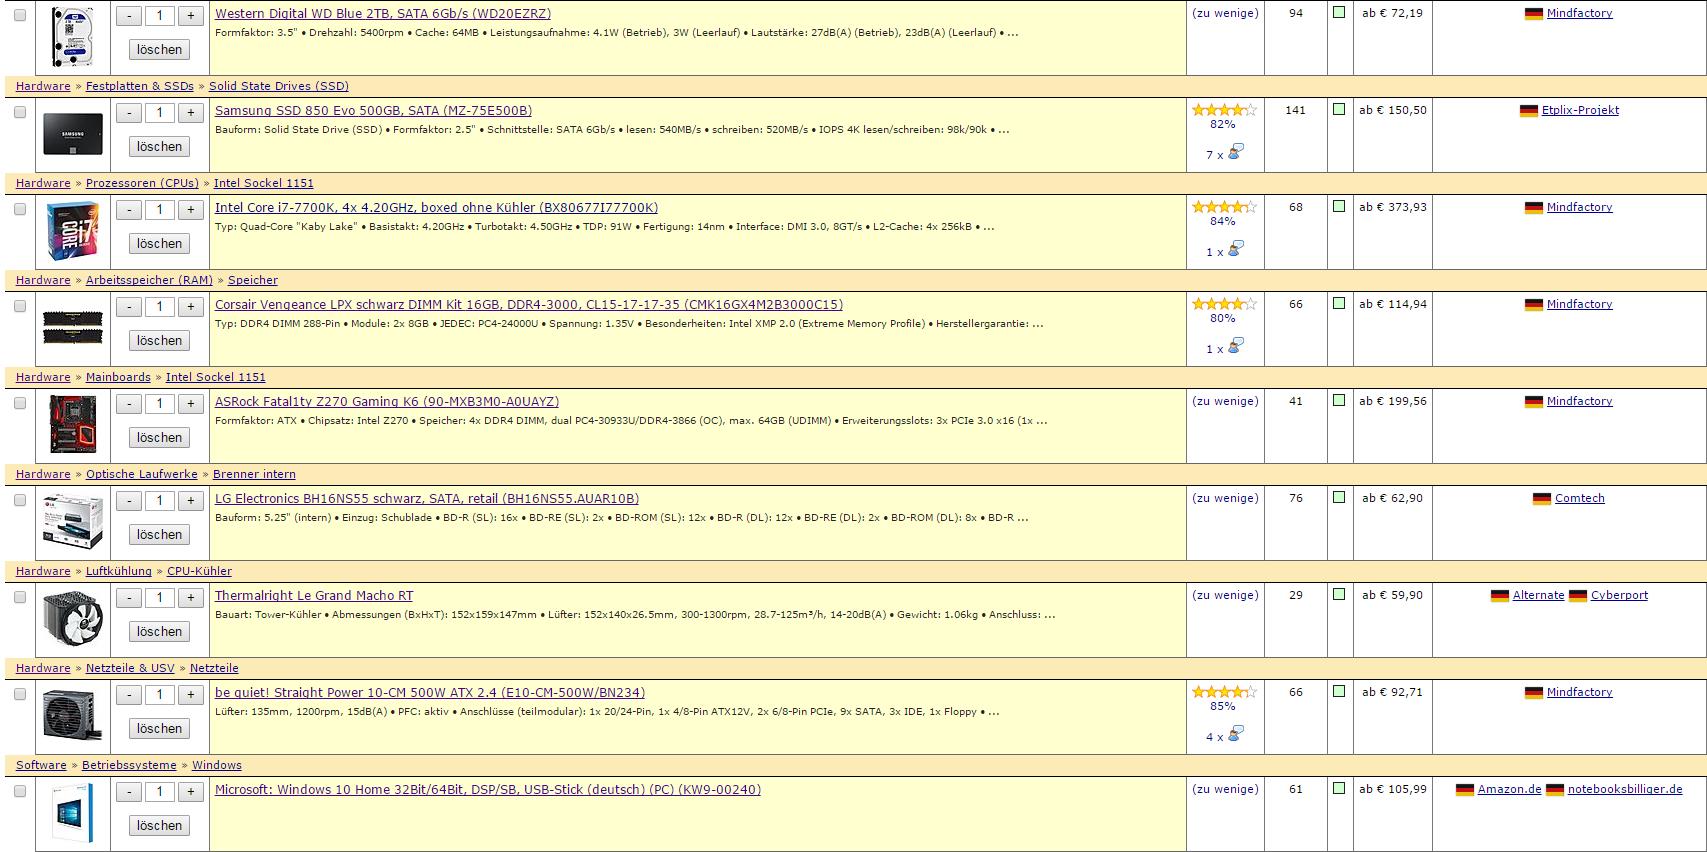Decrease quantity of be quiet! Straight Power
This screenshot has width=1707, height=852.
129,695
